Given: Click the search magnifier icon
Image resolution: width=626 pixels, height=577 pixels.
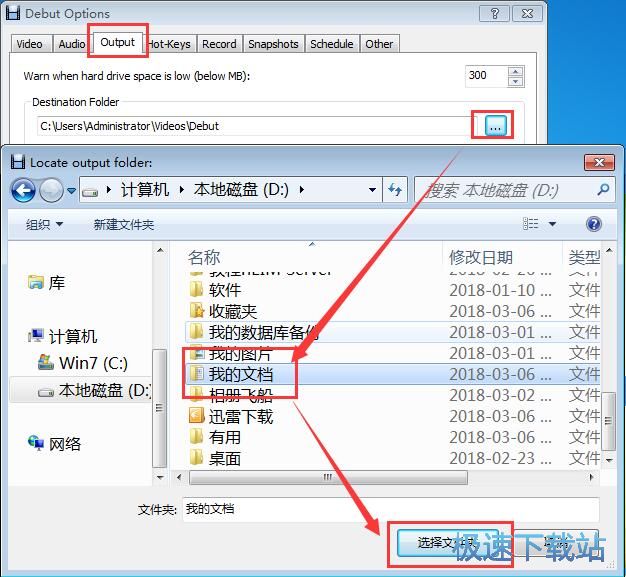Looking at the screenshot, I should click(603, 190).
